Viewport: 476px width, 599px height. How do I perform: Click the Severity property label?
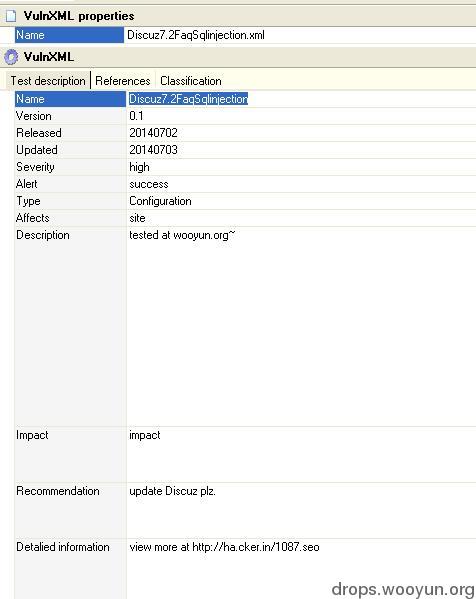(x=36, y=167)
